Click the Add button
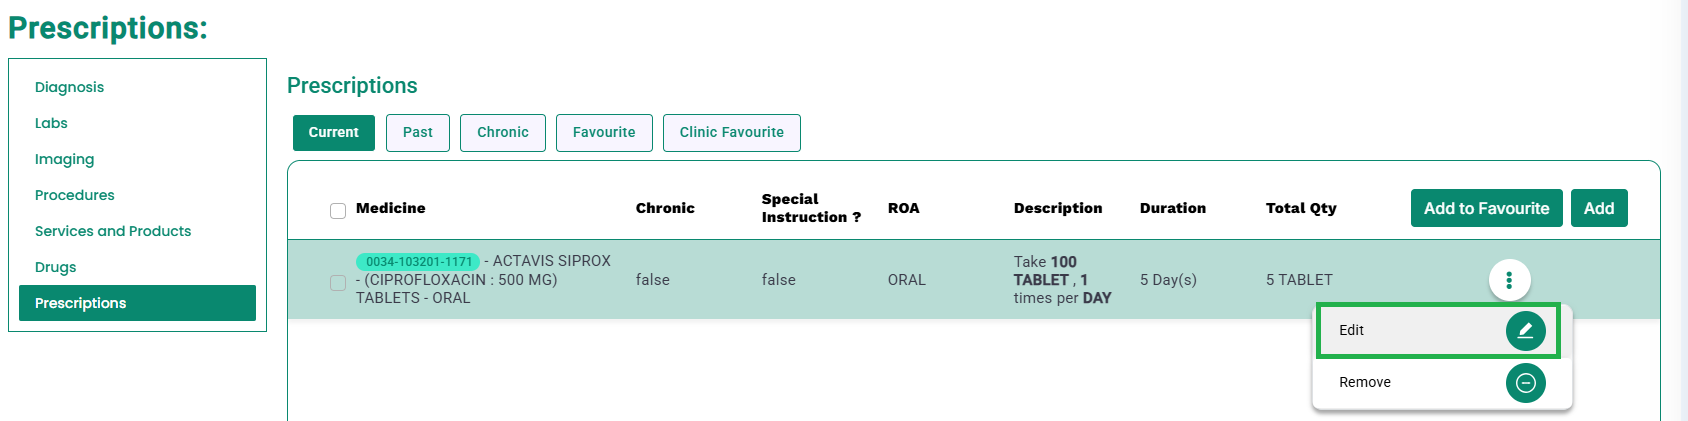This screenshot has height=421, width=1688. (x=1599, y=208)
